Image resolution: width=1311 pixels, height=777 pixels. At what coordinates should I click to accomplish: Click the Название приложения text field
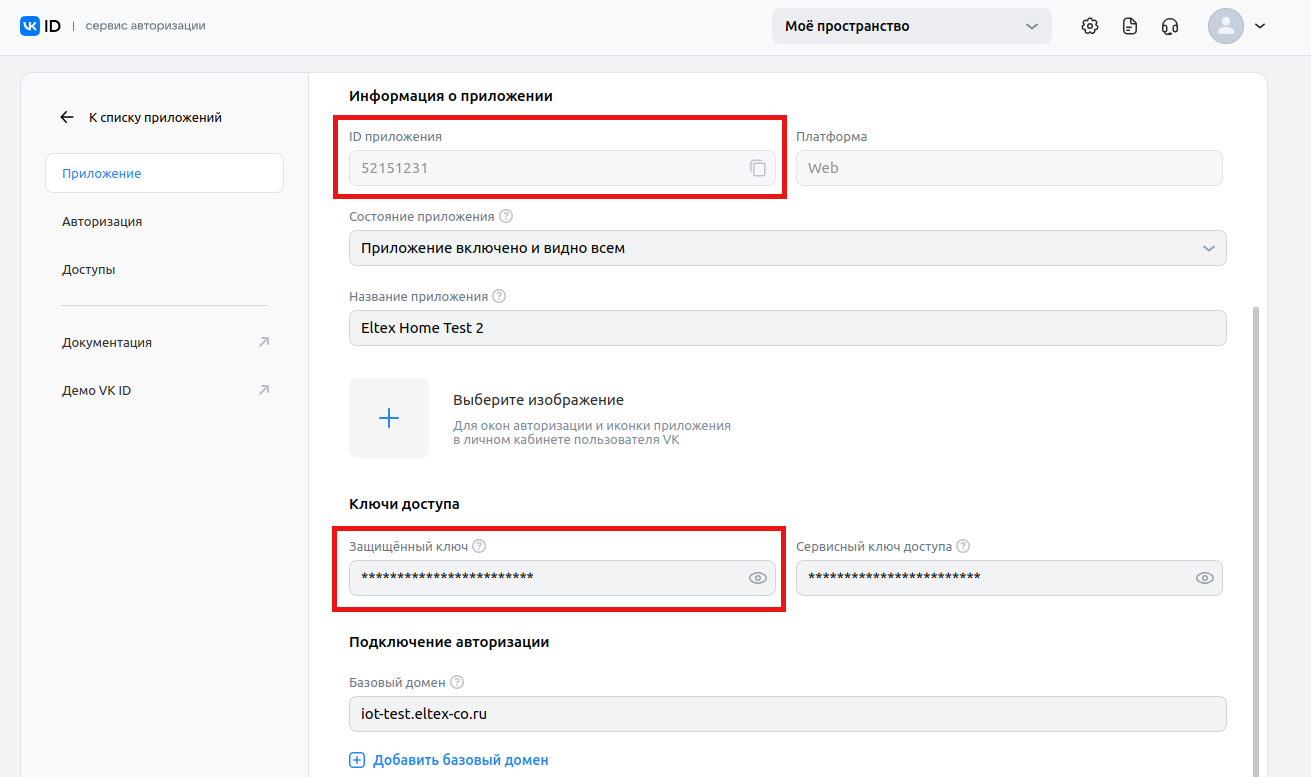(x=787, y=328)
